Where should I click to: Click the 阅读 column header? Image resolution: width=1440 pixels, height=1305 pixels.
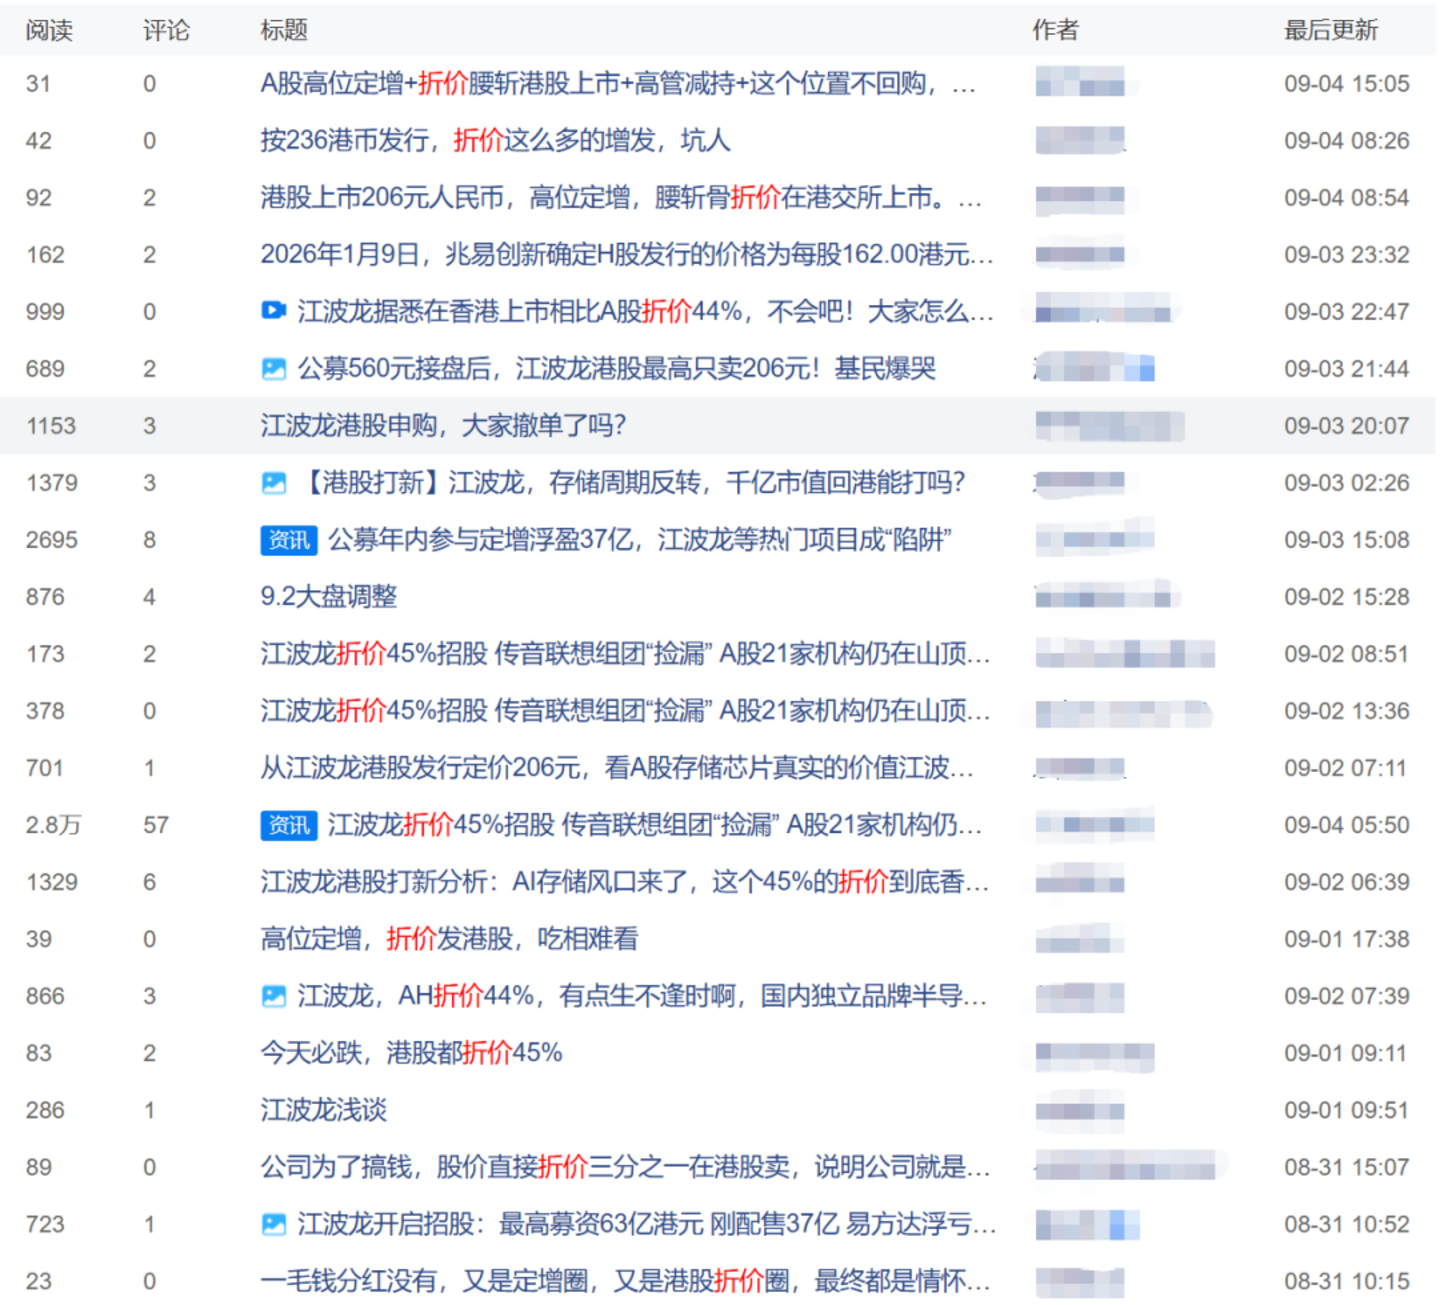(x=49, y=30)
